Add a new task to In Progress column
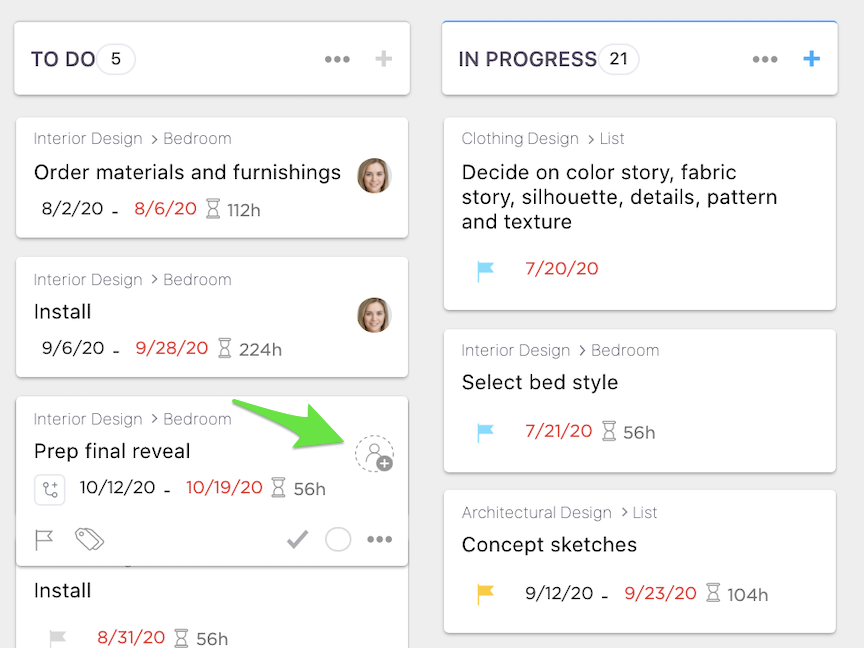This screenshot has width=864, height=648. pos(812,59)
